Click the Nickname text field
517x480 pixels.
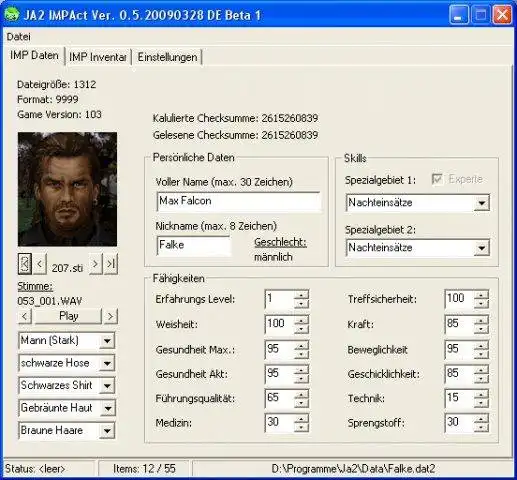click(193, 245)
